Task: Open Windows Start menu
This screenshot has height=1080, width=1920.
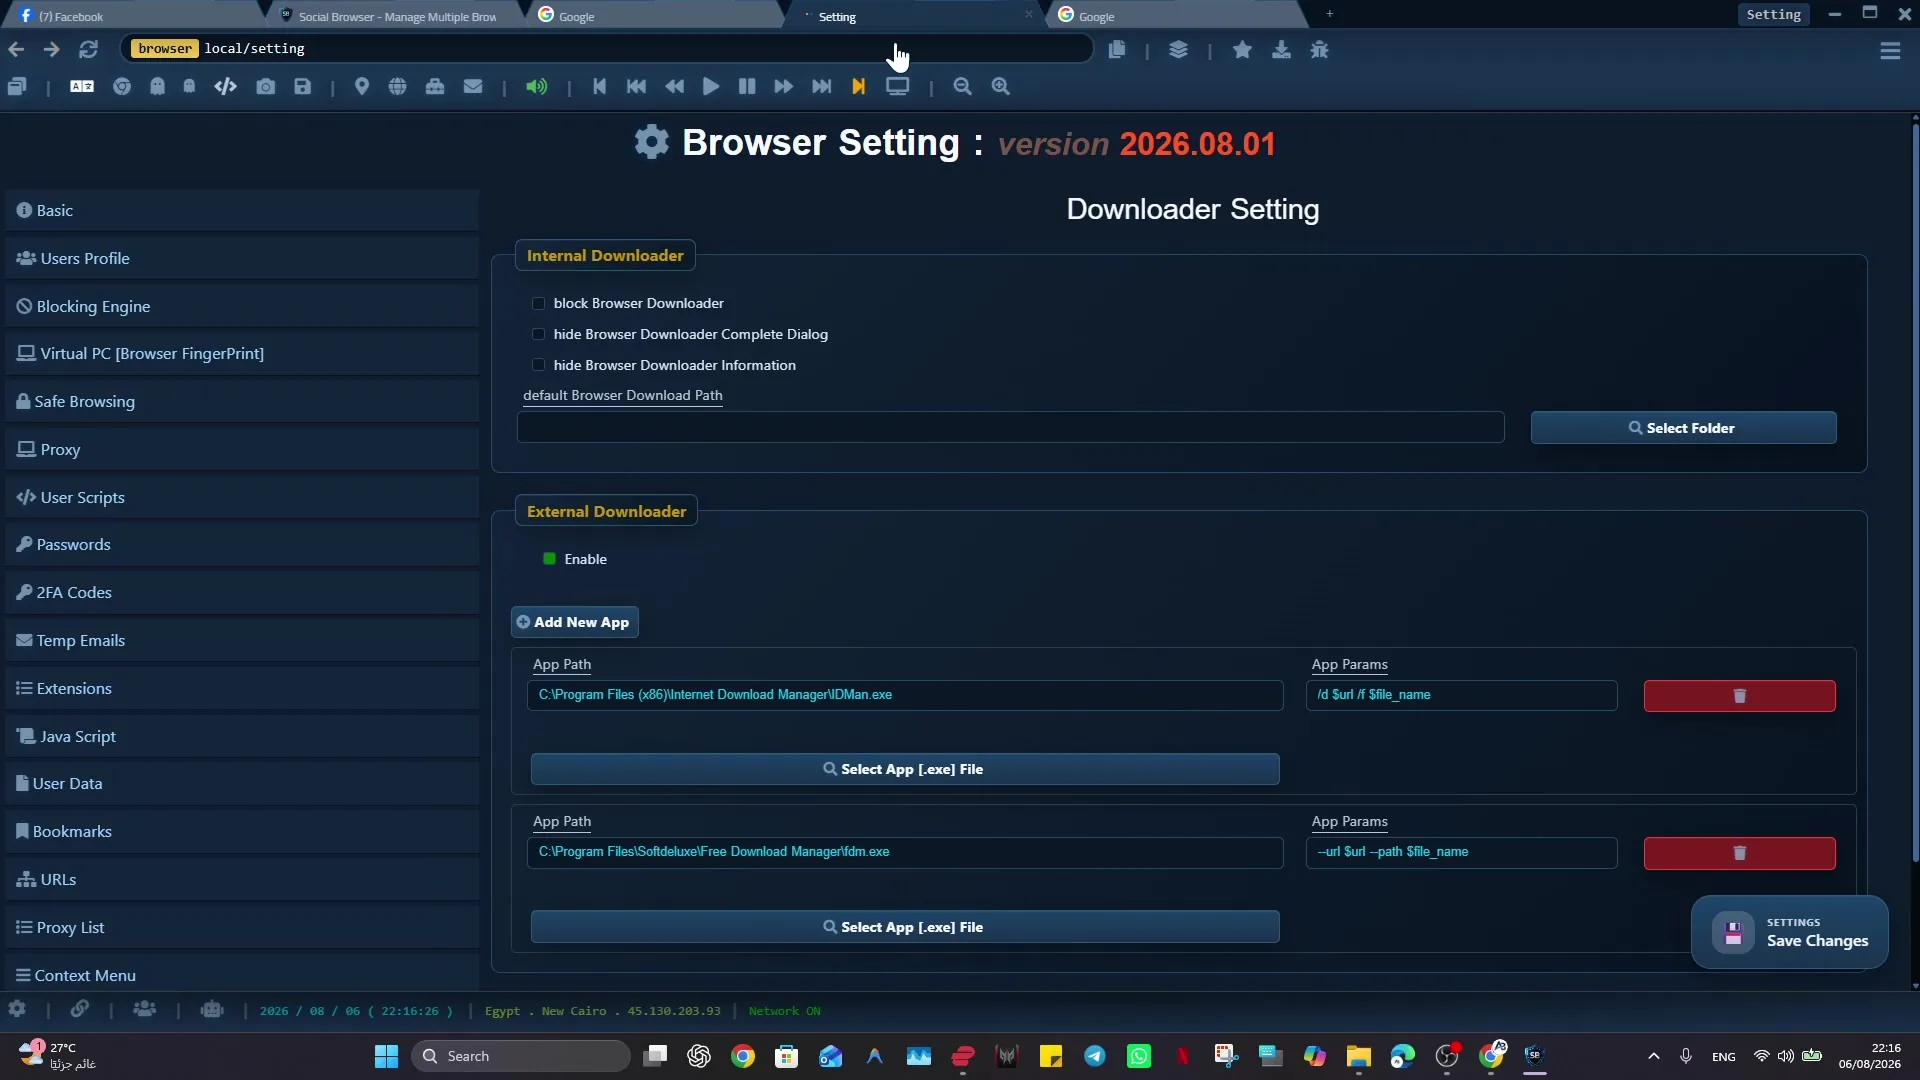Action: click(386, 1056)
